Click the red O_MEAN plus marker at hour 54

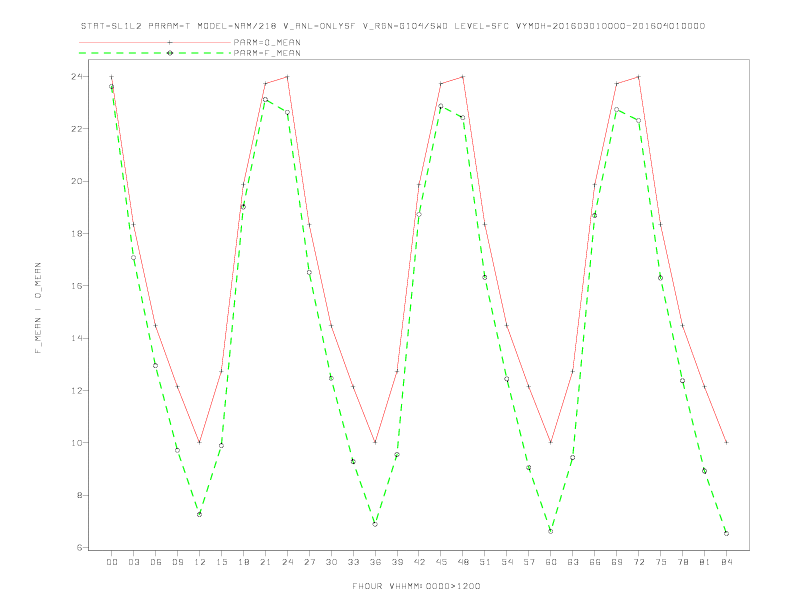point(507,326)
